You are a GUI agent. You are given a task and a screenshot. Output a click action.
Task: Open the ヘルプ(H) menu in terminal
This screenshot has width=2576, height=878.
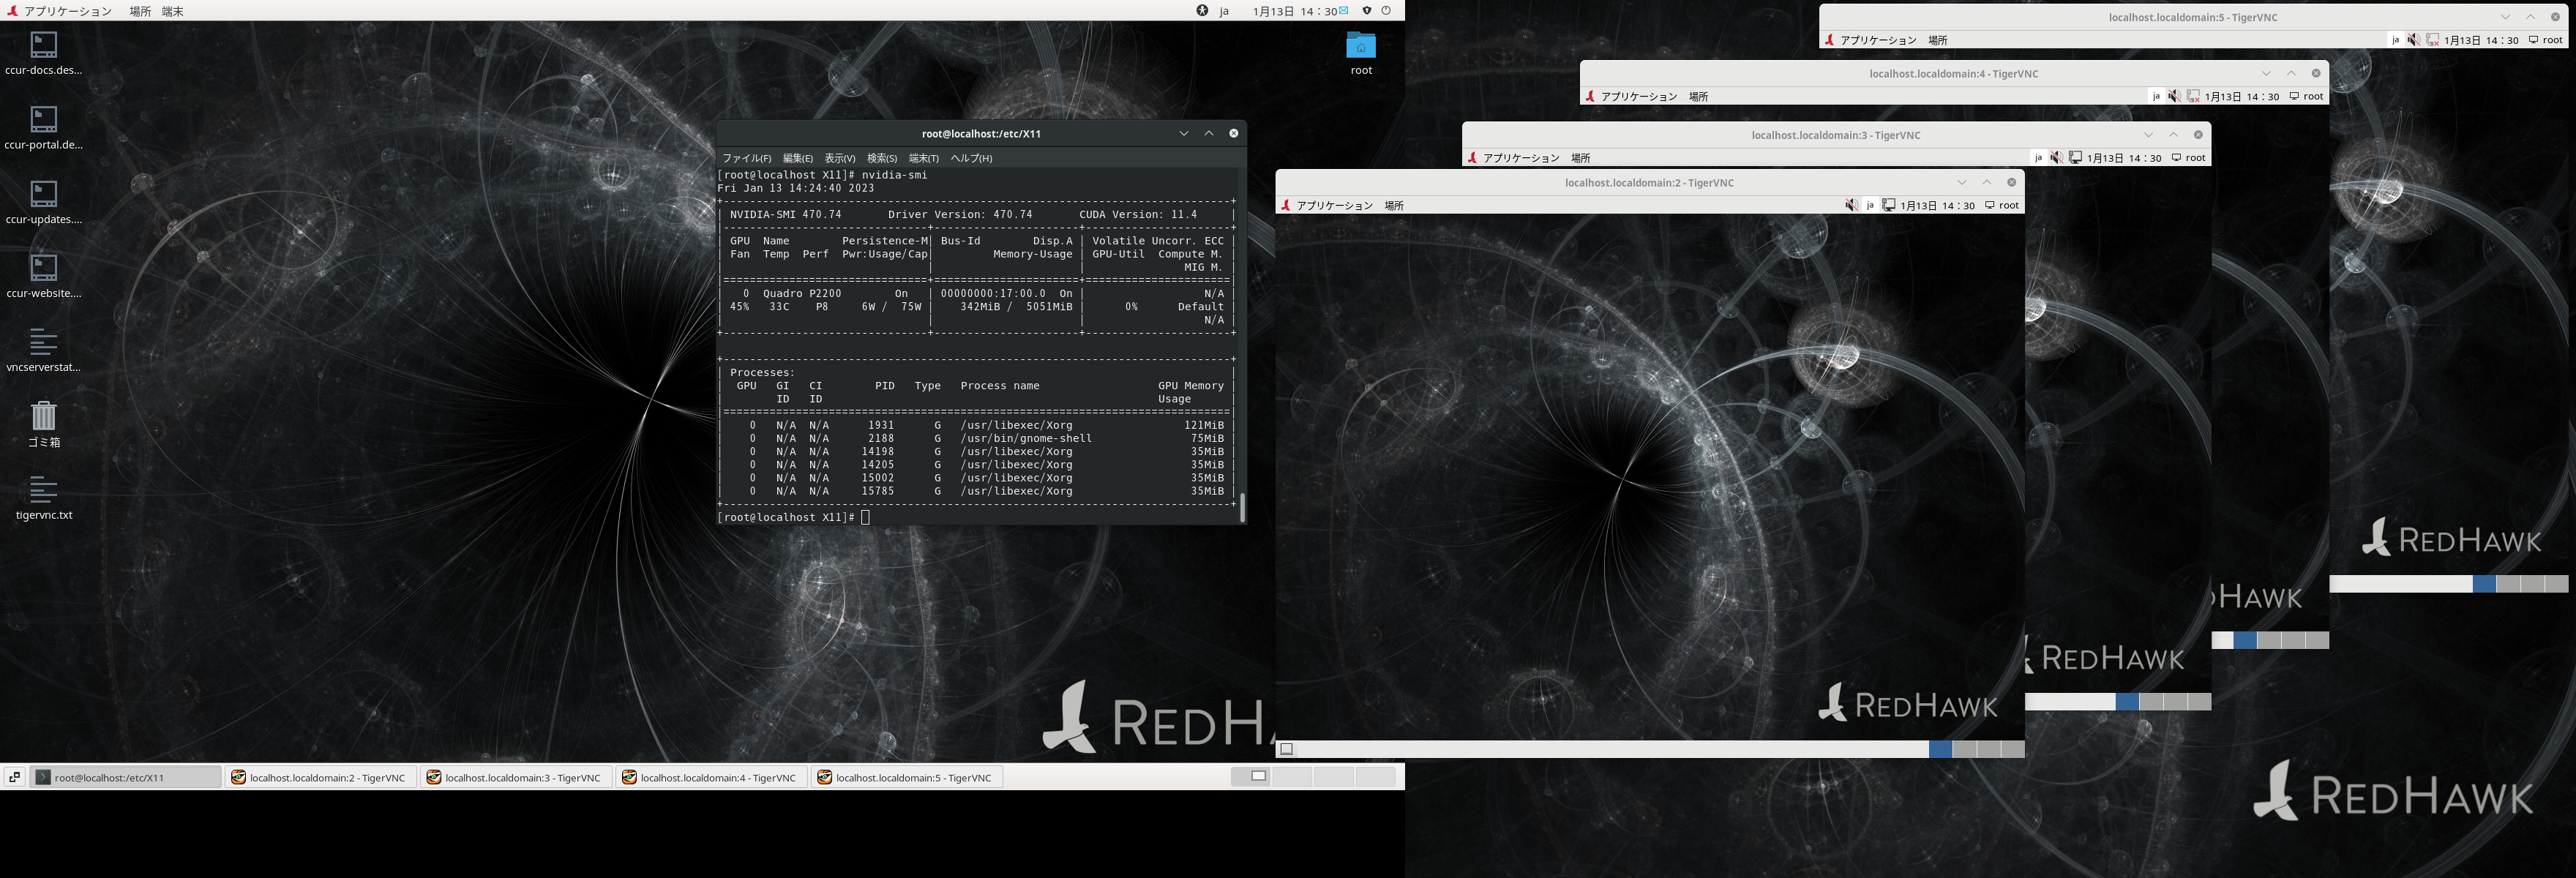point(971,158)
